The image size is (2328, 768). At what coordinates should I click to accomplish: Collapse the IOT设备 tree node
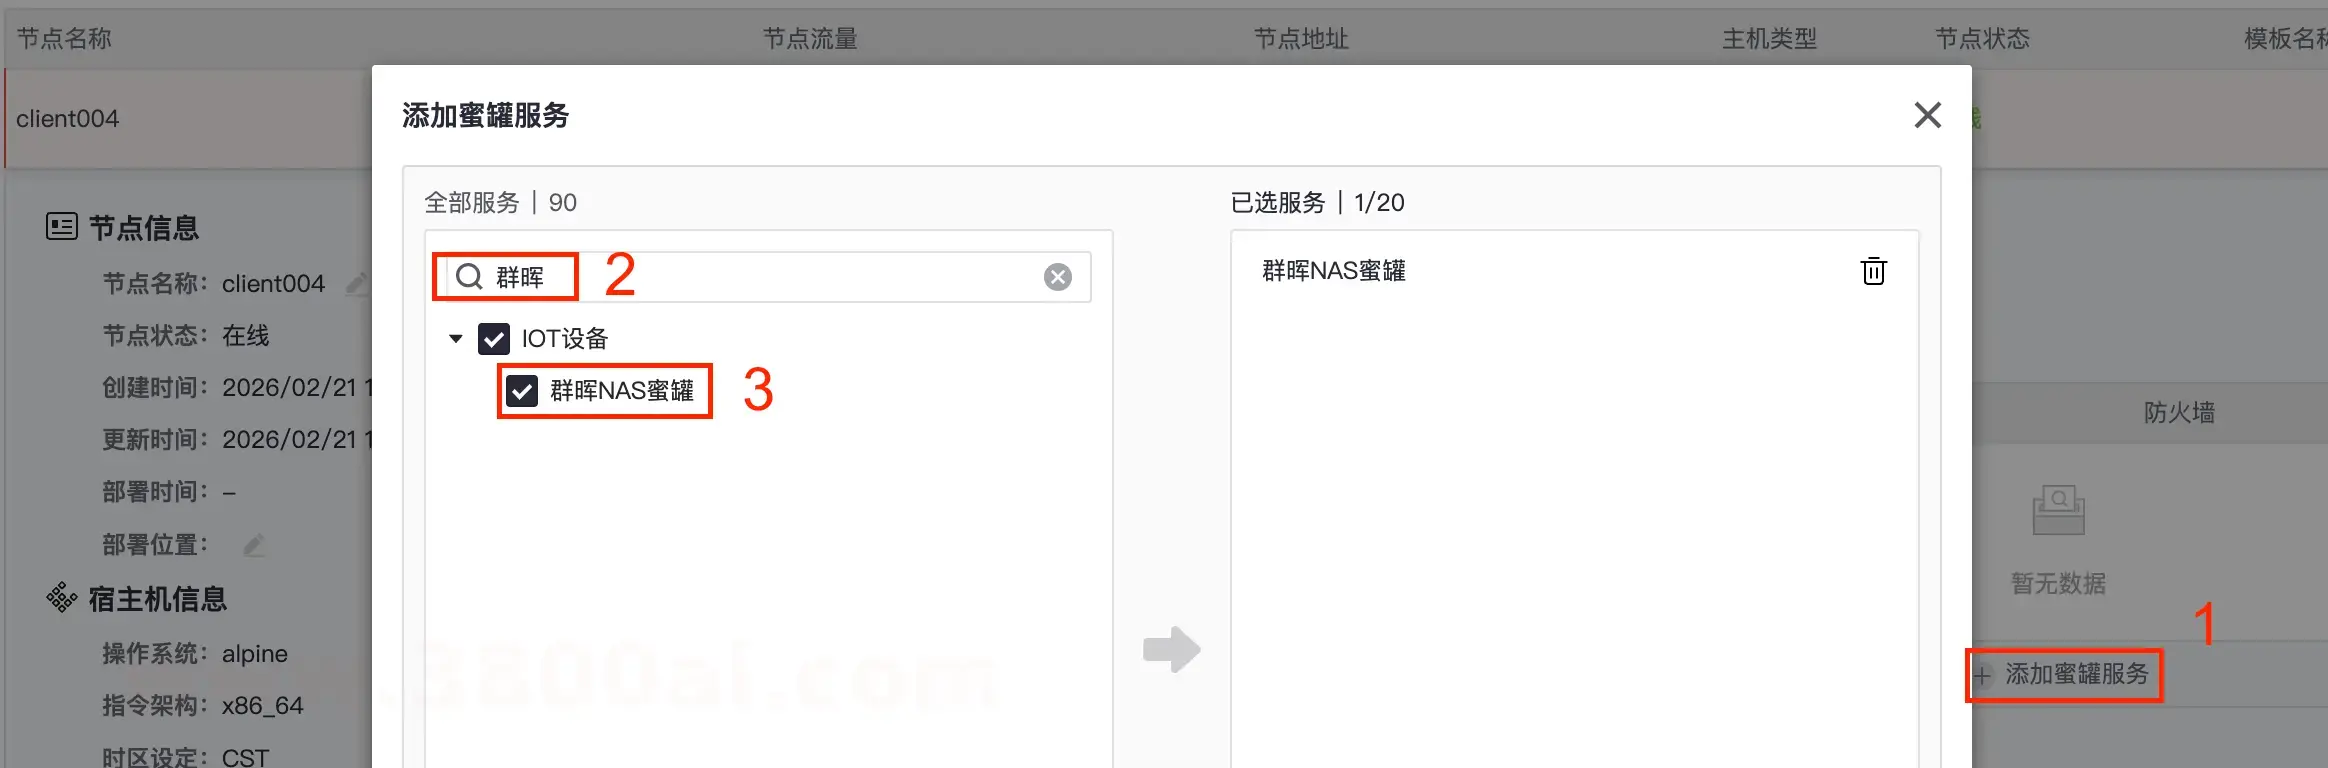456,339
